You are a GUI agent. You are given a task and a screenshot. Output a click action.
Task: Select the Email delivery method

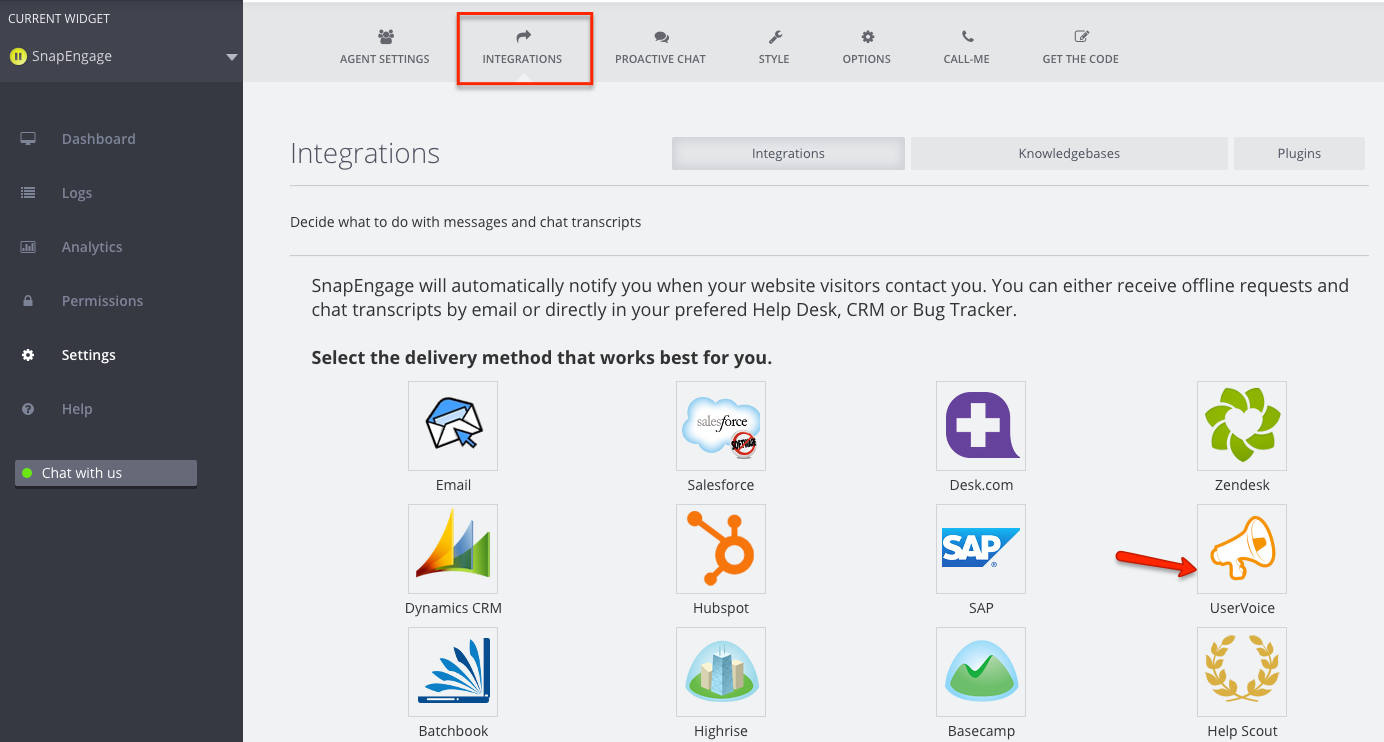click(x=452, y=425)
